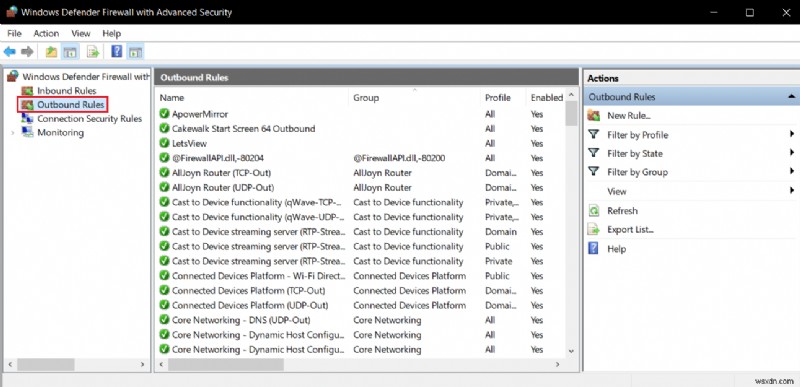Toggle the Action pane toolbar icon
Screen dimensions: 800x387
(x=135, y=51)
